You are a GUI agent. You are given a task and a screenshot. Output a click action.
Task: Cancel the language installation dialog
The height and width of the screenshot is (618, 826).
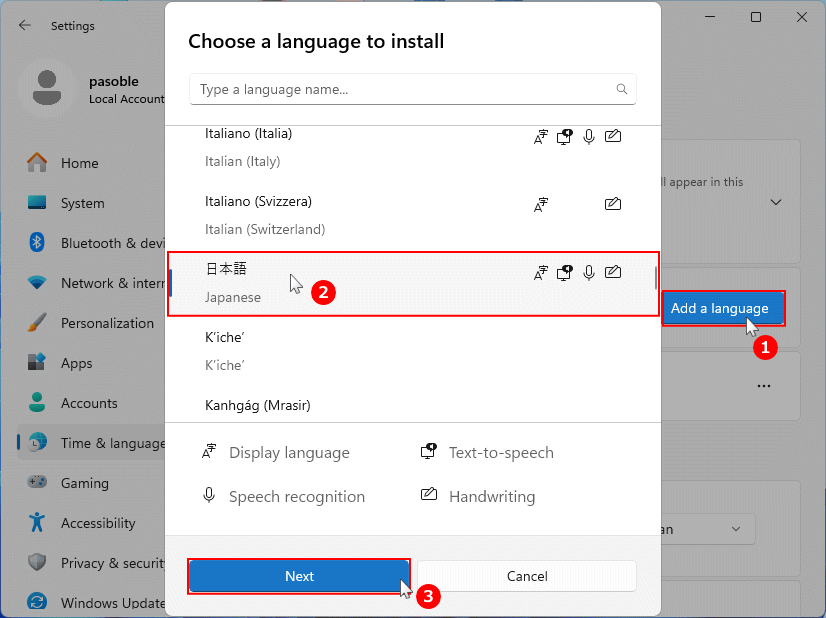point(527,576)
